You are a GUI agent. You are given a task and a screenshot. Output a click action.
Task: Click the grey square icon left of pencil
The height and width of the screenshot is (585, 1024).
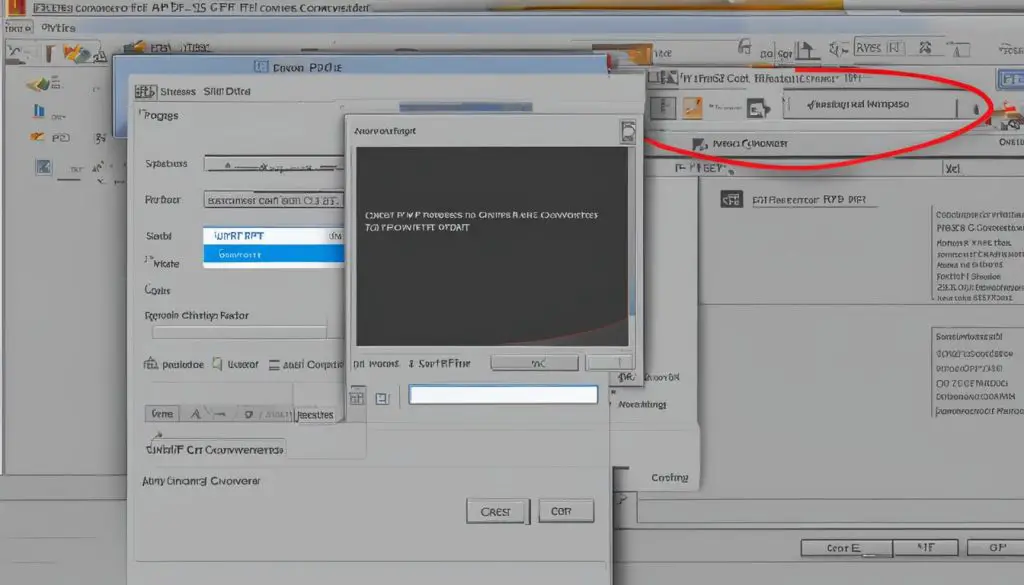pos(662,107)
